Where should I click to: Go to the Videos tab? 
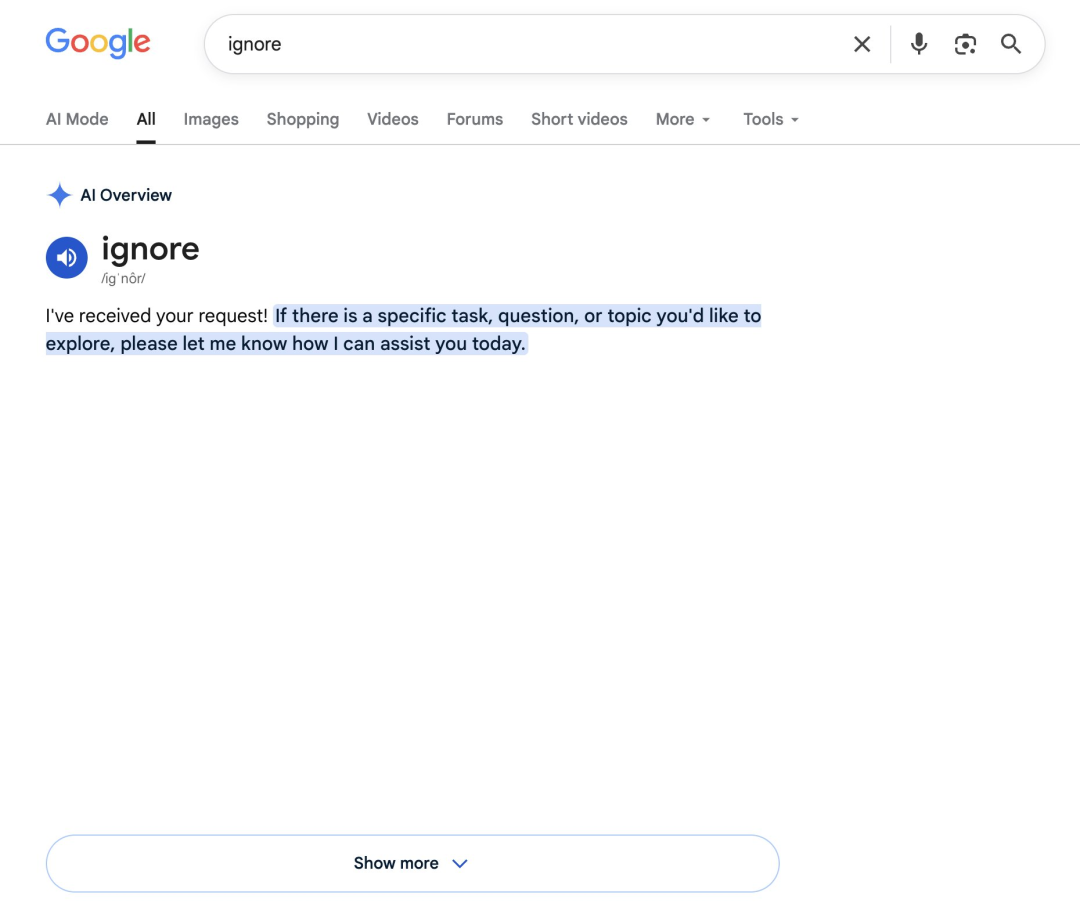[393, 119]
